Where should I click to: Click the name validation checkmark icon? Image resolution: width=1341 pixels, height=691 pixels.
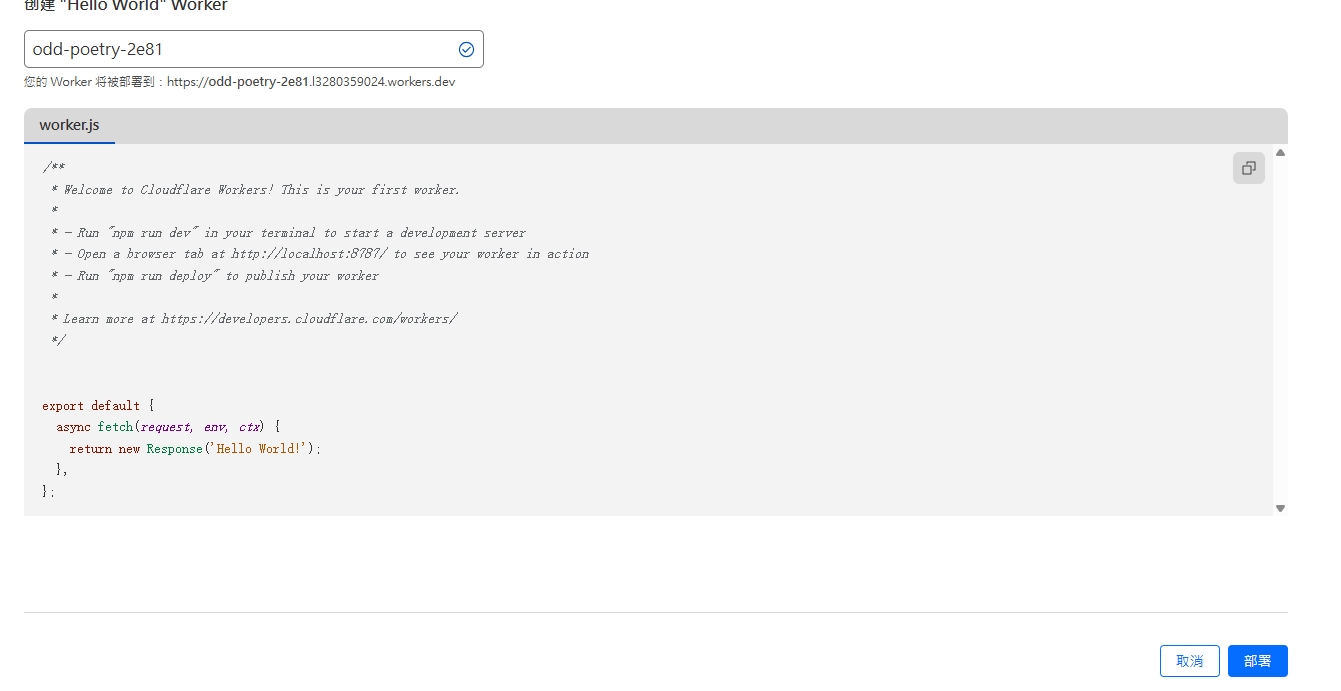tap(466, 50)
